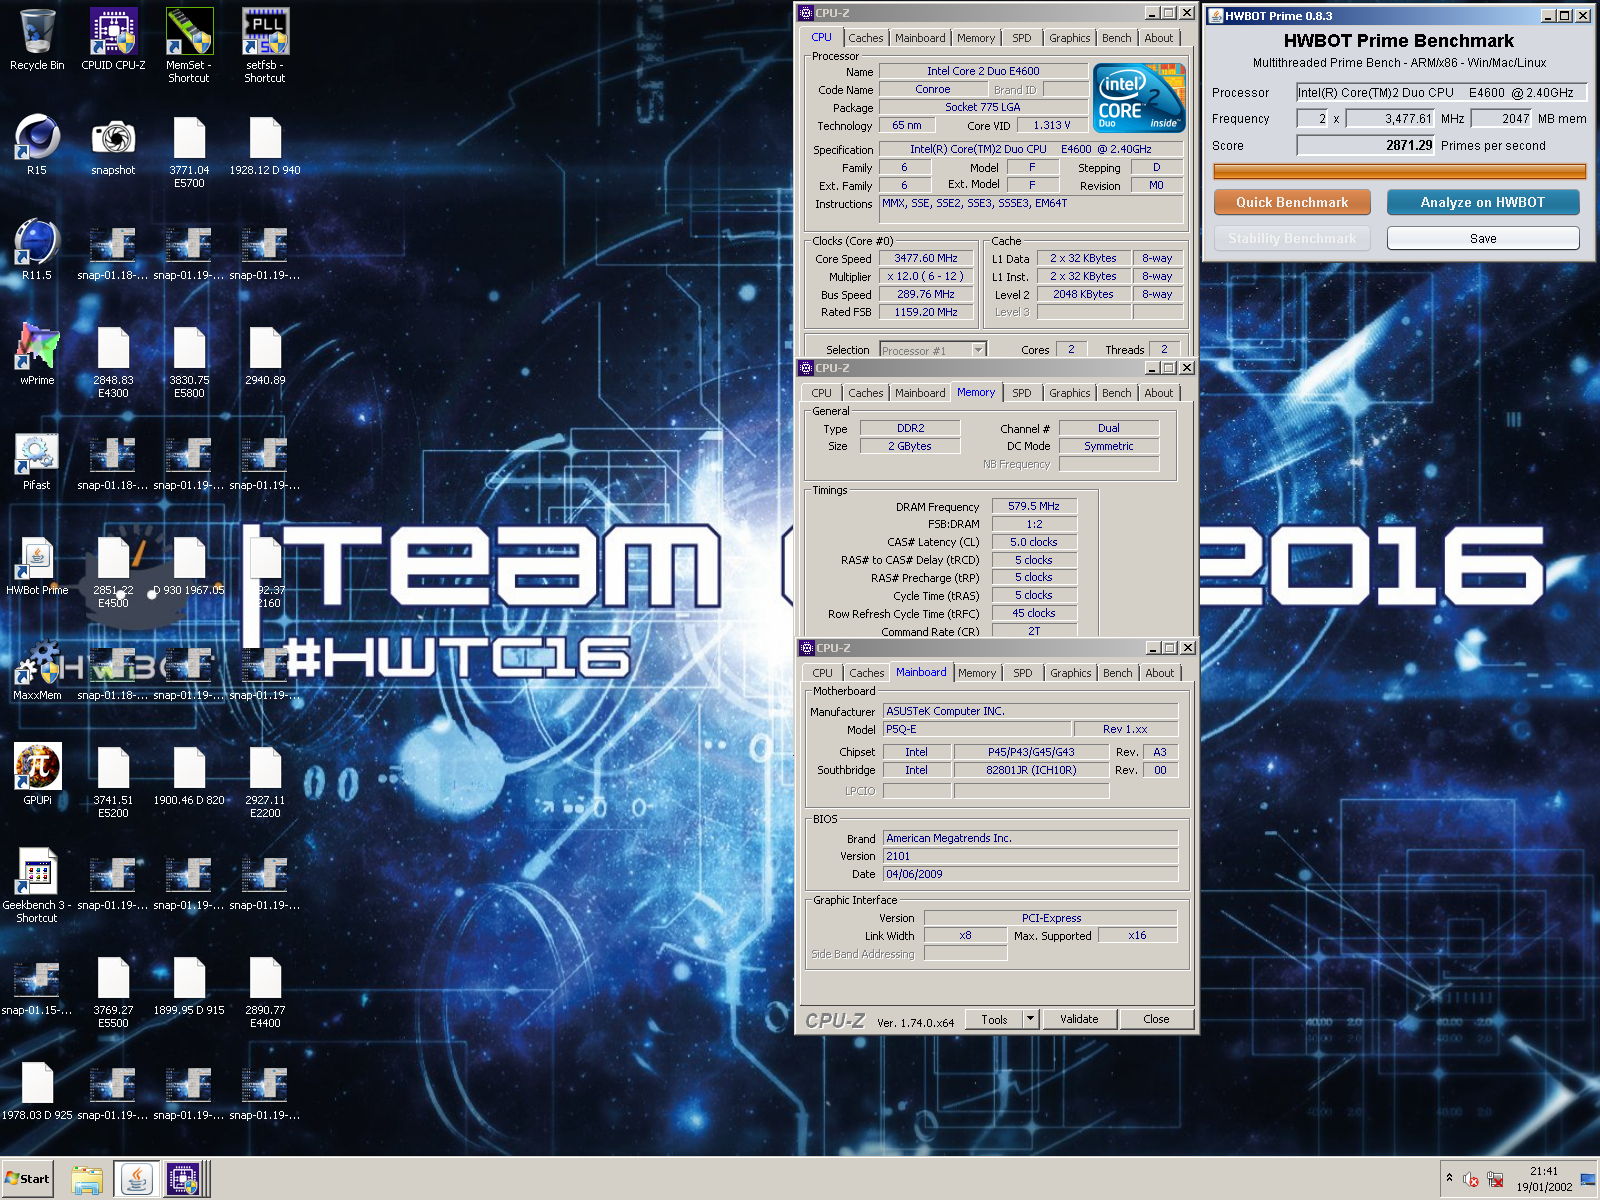Image resolution: width=1600 pixels, height=1200 pixels.
Task: Open the Processor selection dropdown in CPU-Z
Action: 978,350
